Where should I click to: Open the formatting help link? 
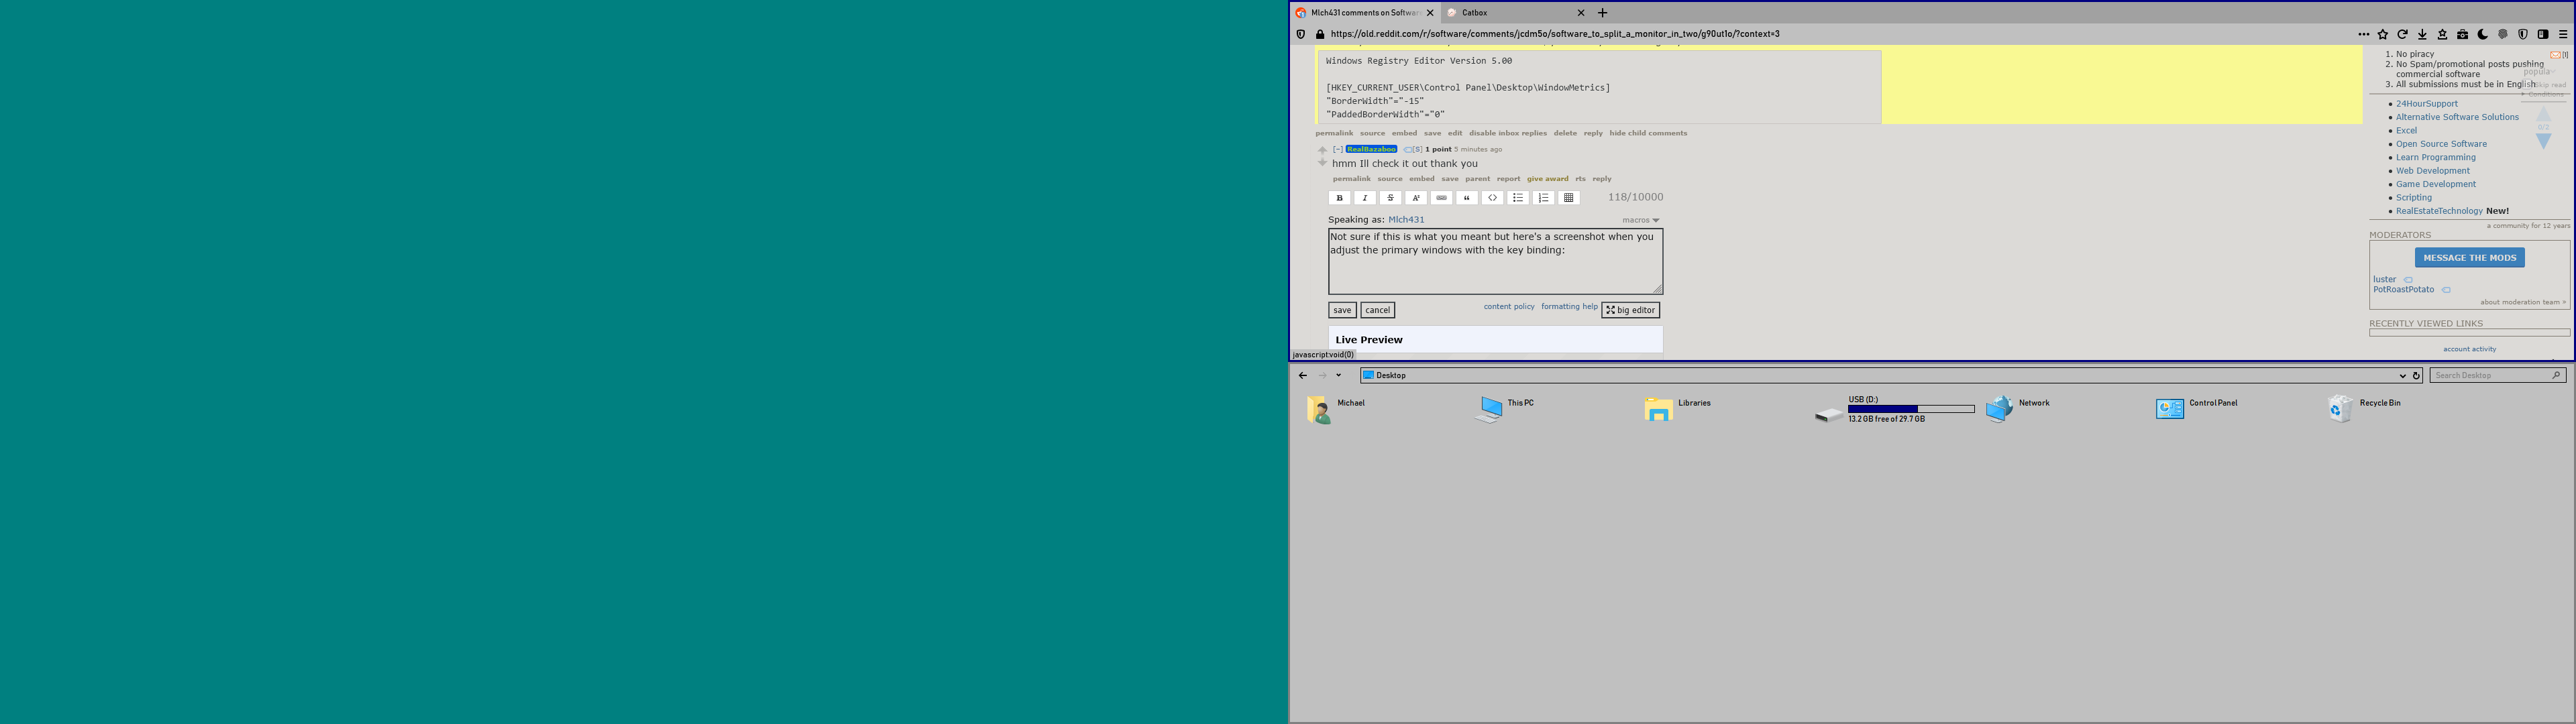1569,307
